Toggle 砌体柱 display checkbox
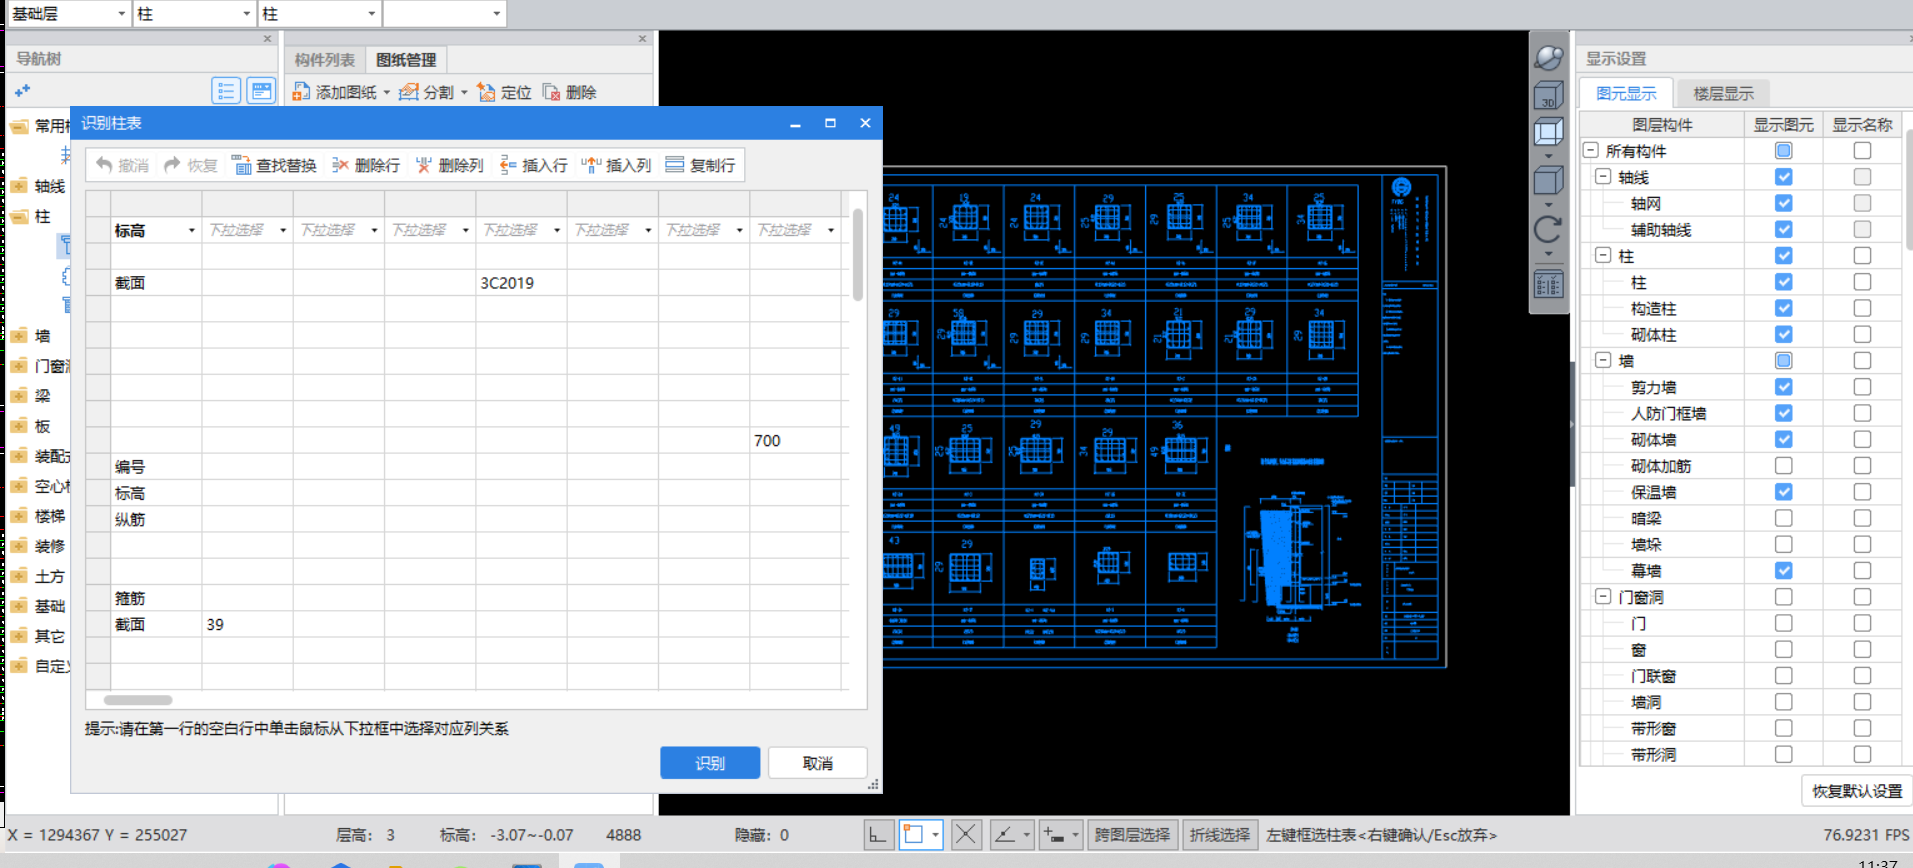The width and height of the screenshot is (1913, 868). 1783,334
